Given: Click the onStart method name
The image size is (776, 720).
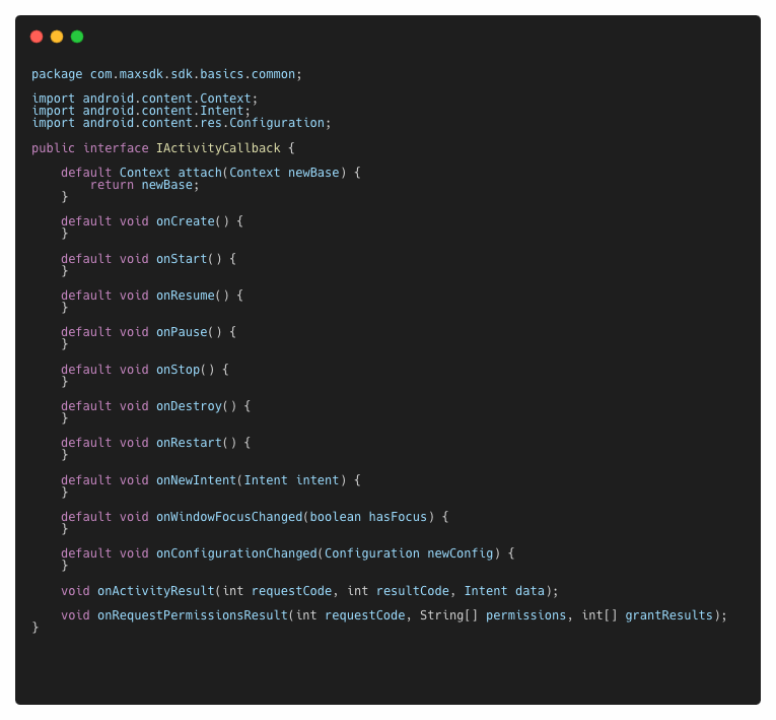Looking at the screenshot, I should pyautogui.click(x=182, y=259).
